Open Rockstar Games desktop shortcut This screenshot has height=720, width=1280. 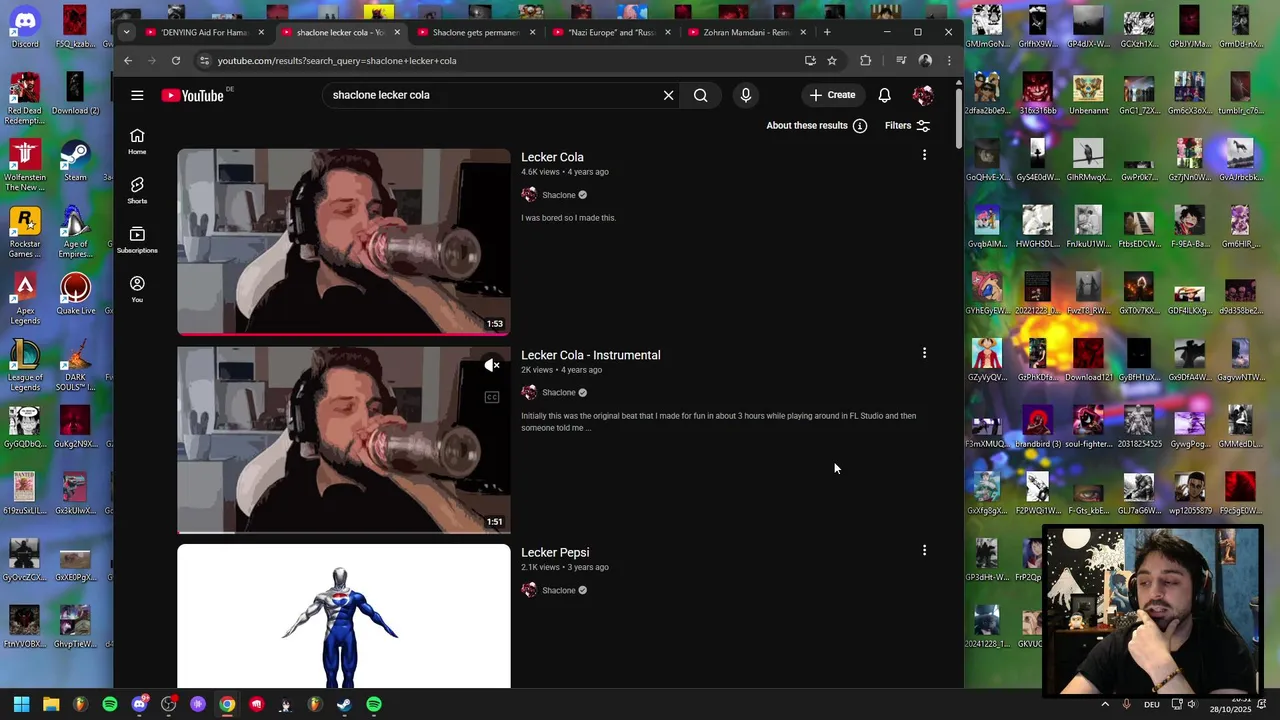pos(25,232)
